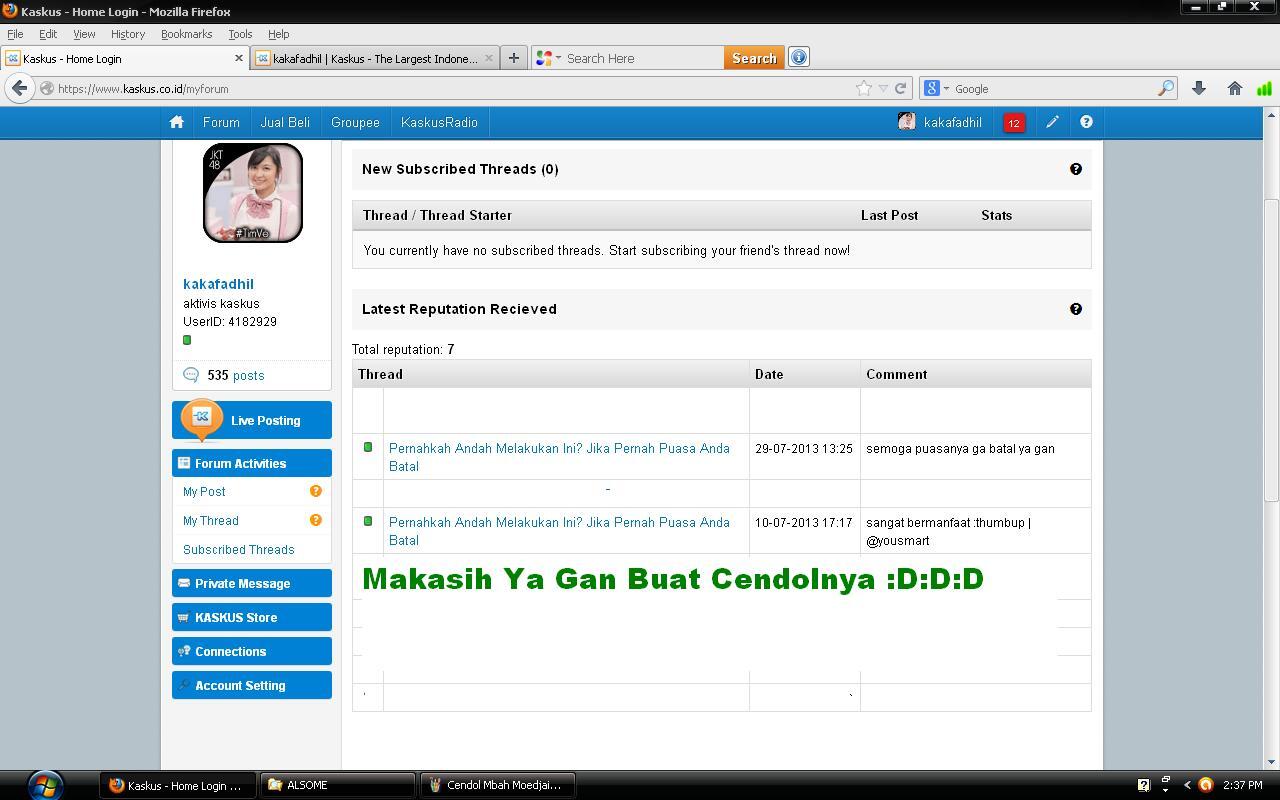Open the kakafadhil account menu in navbar

[x=940, y=122]
